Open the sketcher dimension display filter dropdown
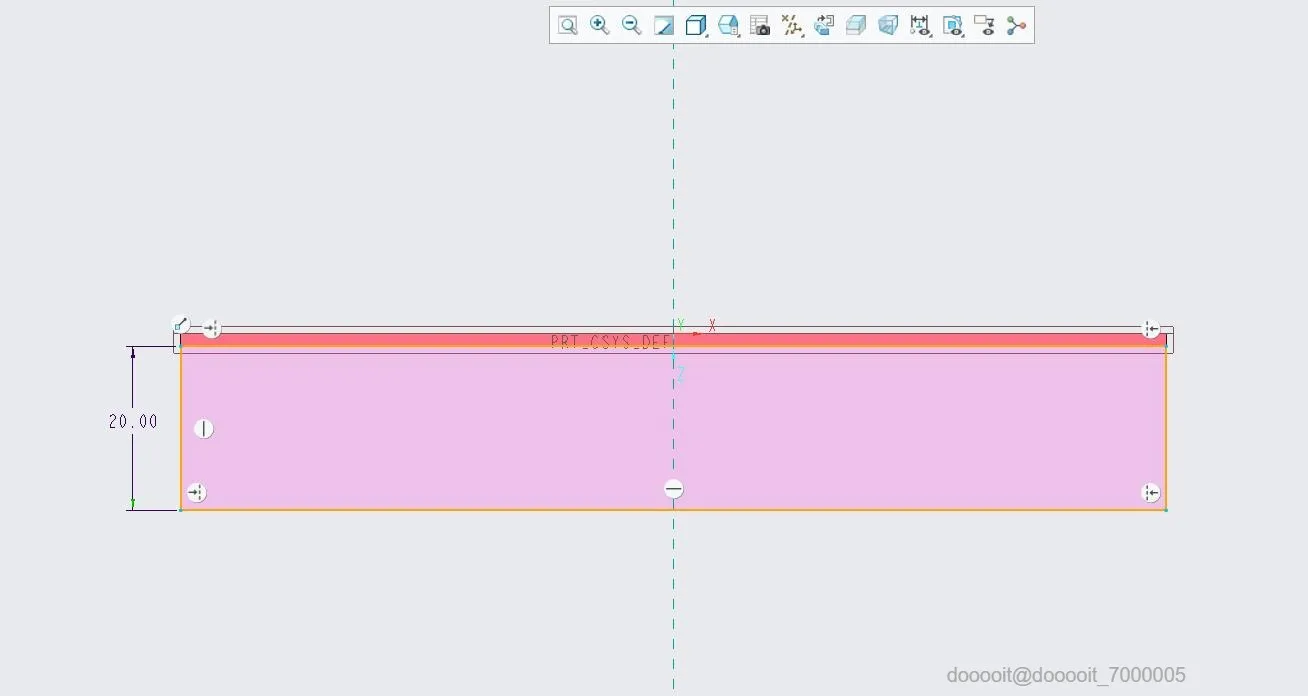 click(x=920, y=25)
